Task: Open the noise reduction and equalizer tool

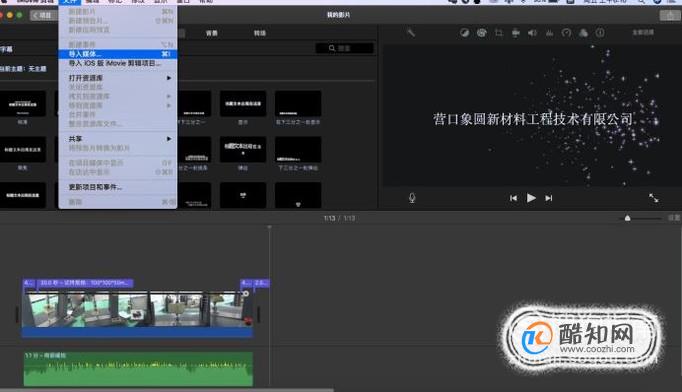Action: [549, 33]
